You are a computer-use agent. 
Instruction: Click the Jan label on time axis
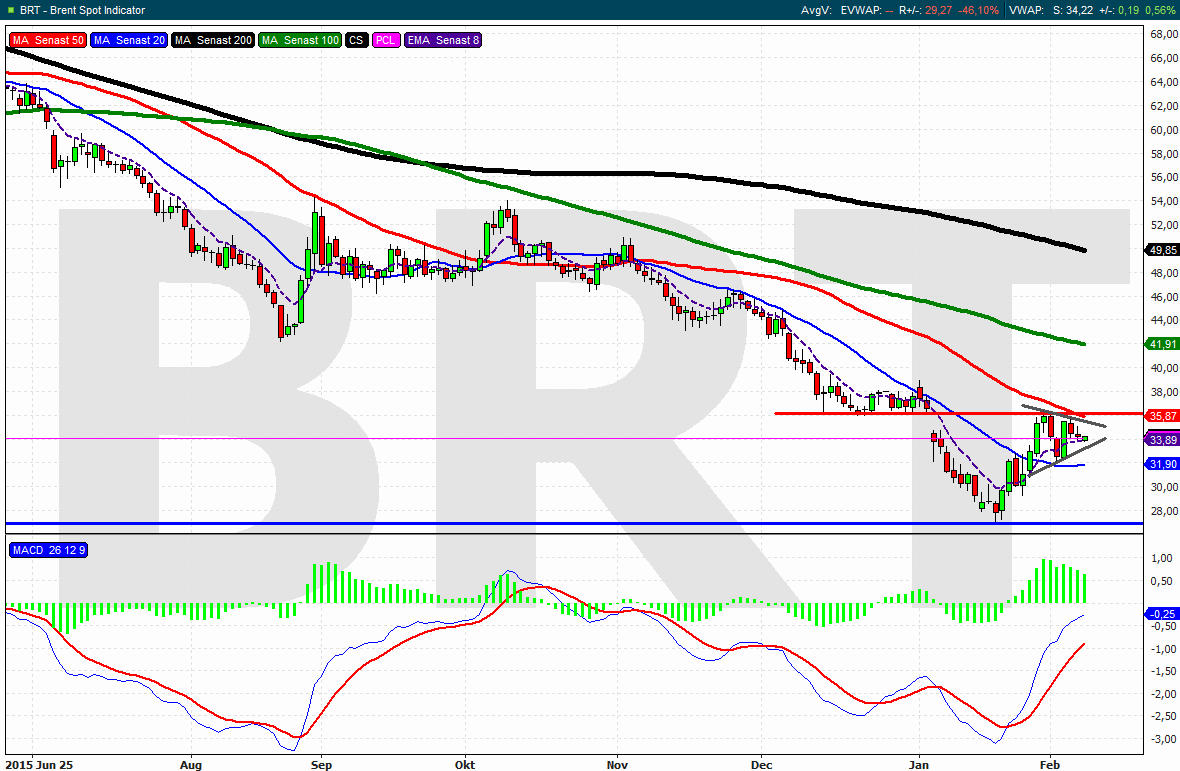919,764
